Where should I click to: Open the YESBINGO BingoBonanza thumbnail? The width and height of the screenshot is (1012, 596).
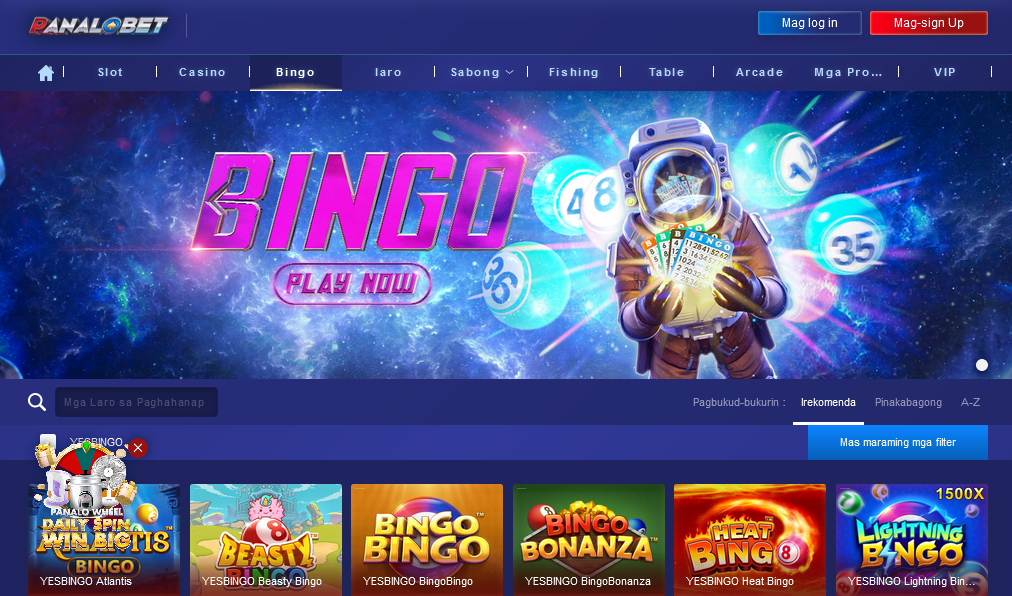point(589,540)
